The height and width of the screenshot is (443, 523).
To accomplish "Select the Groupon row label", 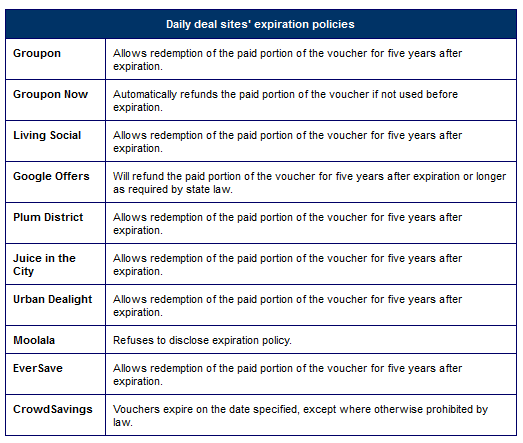I will [37, 53].
